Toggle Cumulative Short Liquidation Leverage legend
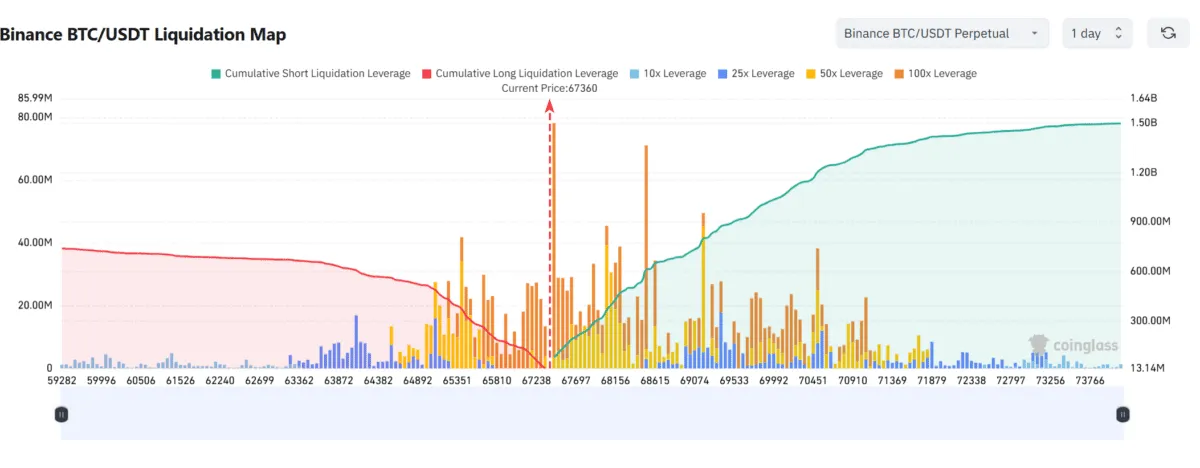Viewport: 1200px width, 468px height. [310, 74]
